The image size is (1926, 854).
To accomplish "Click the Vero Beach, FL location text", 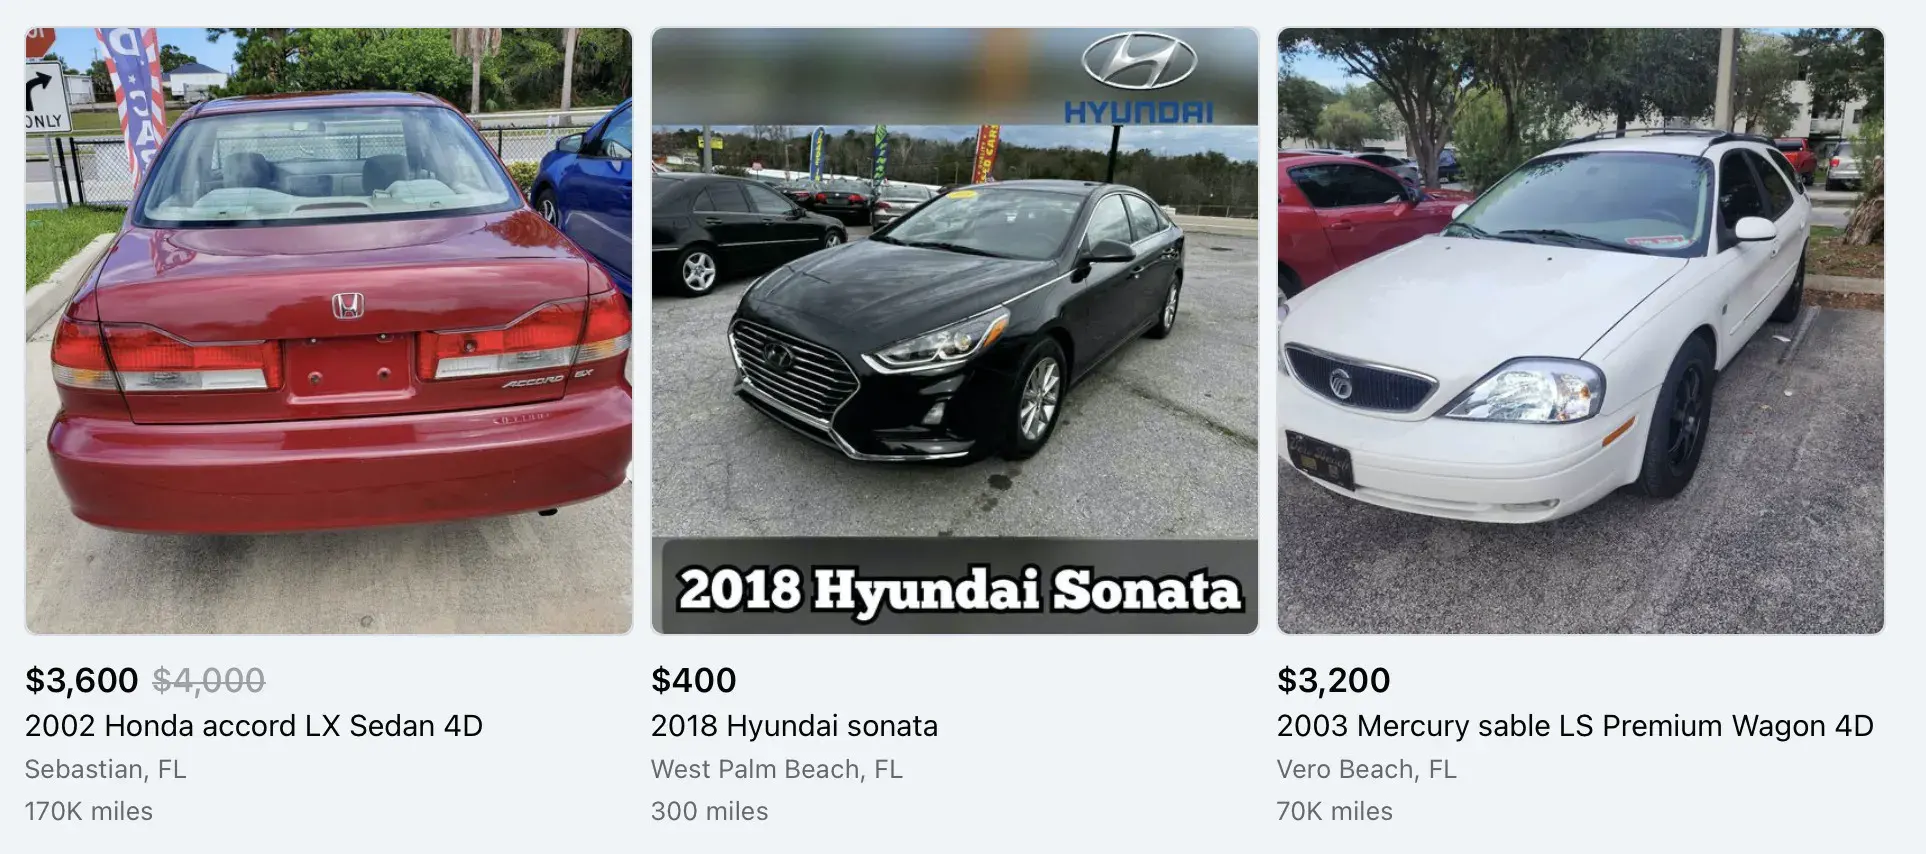I will pyautogui.click(x=1367, y=769).
